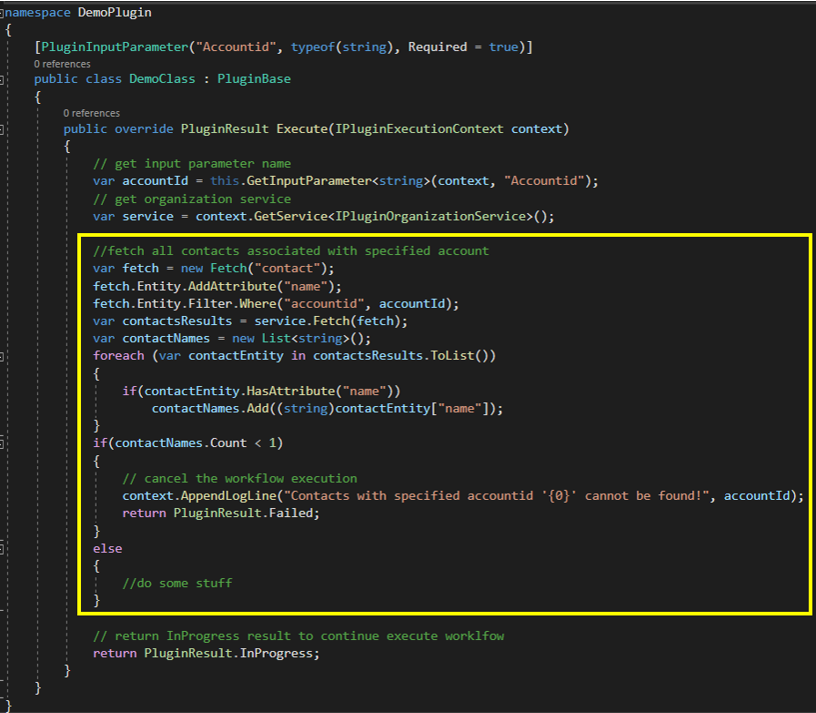Image resolution: width=816 pixels, height=713 pixels.
Task: Click comment '//fetch all contacts associated with specified account'
Action: coord(291,251)
